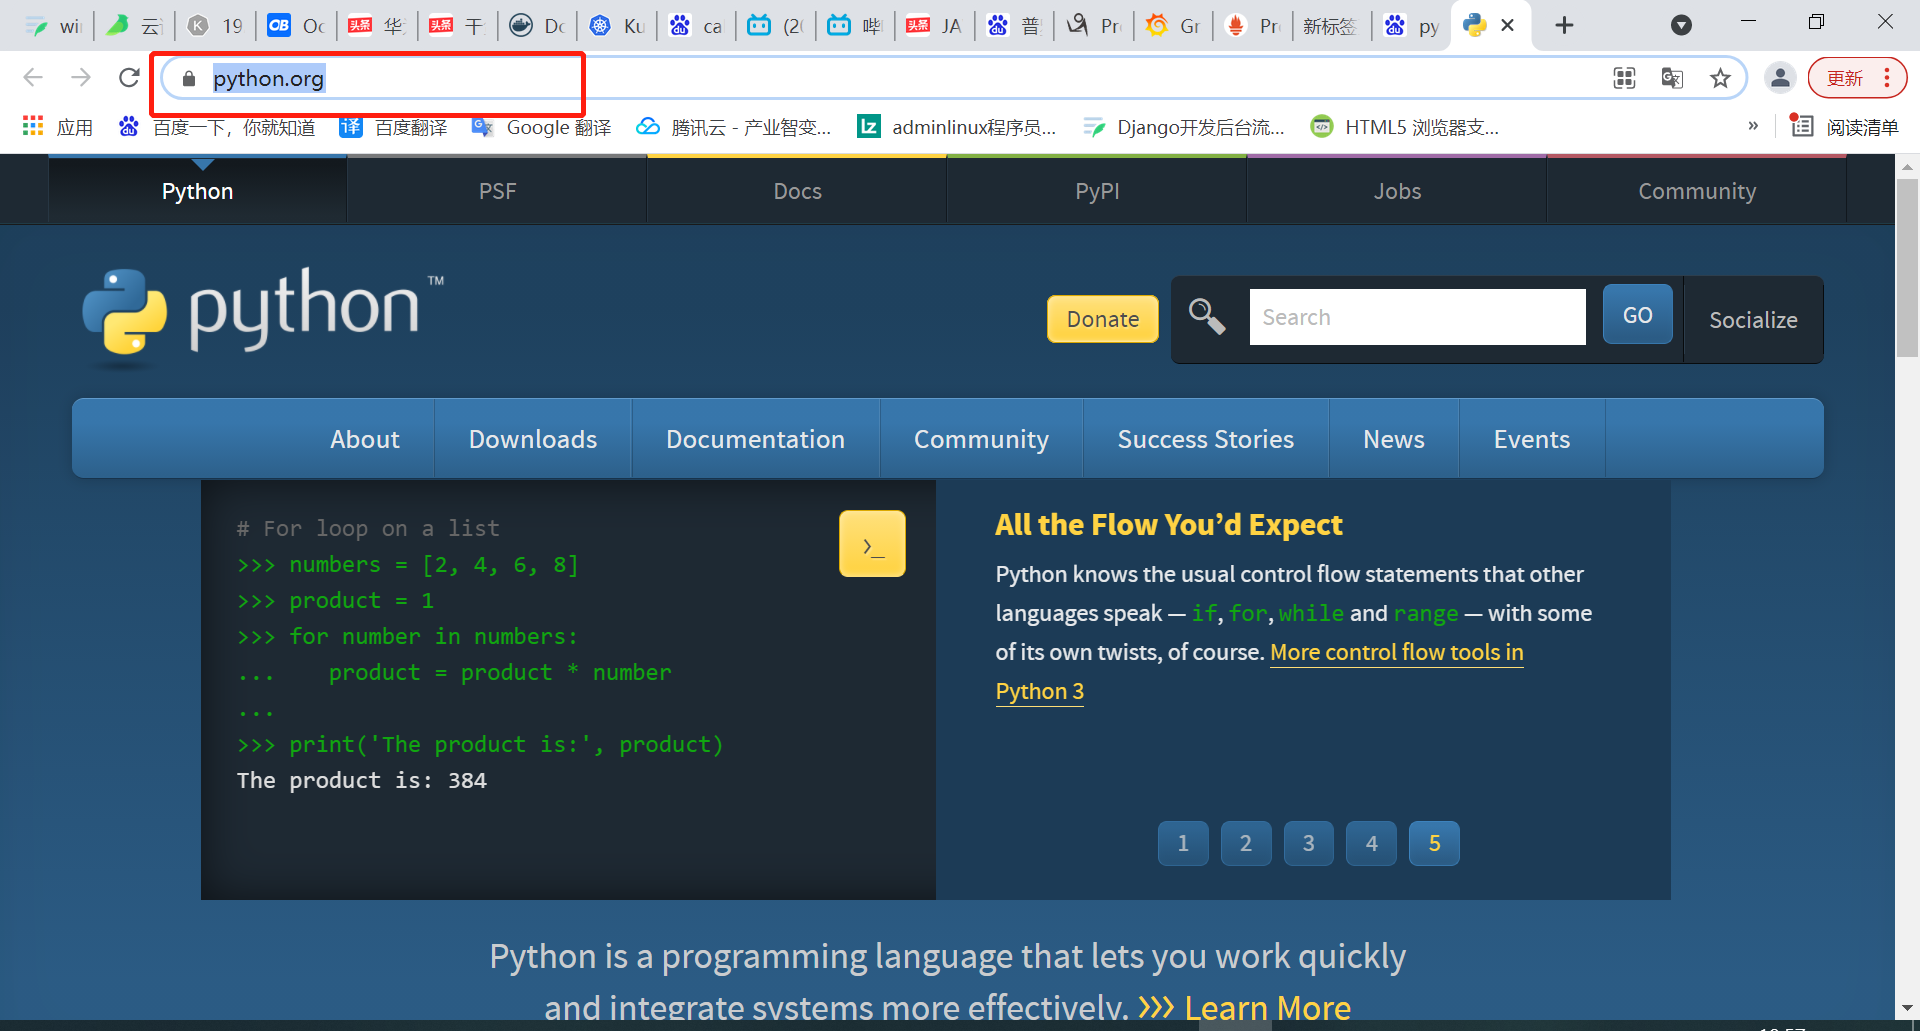This screenshot has height=1031, width=1920.
Task: Switch to the PyPI top tab
Action: point(1097,191)
